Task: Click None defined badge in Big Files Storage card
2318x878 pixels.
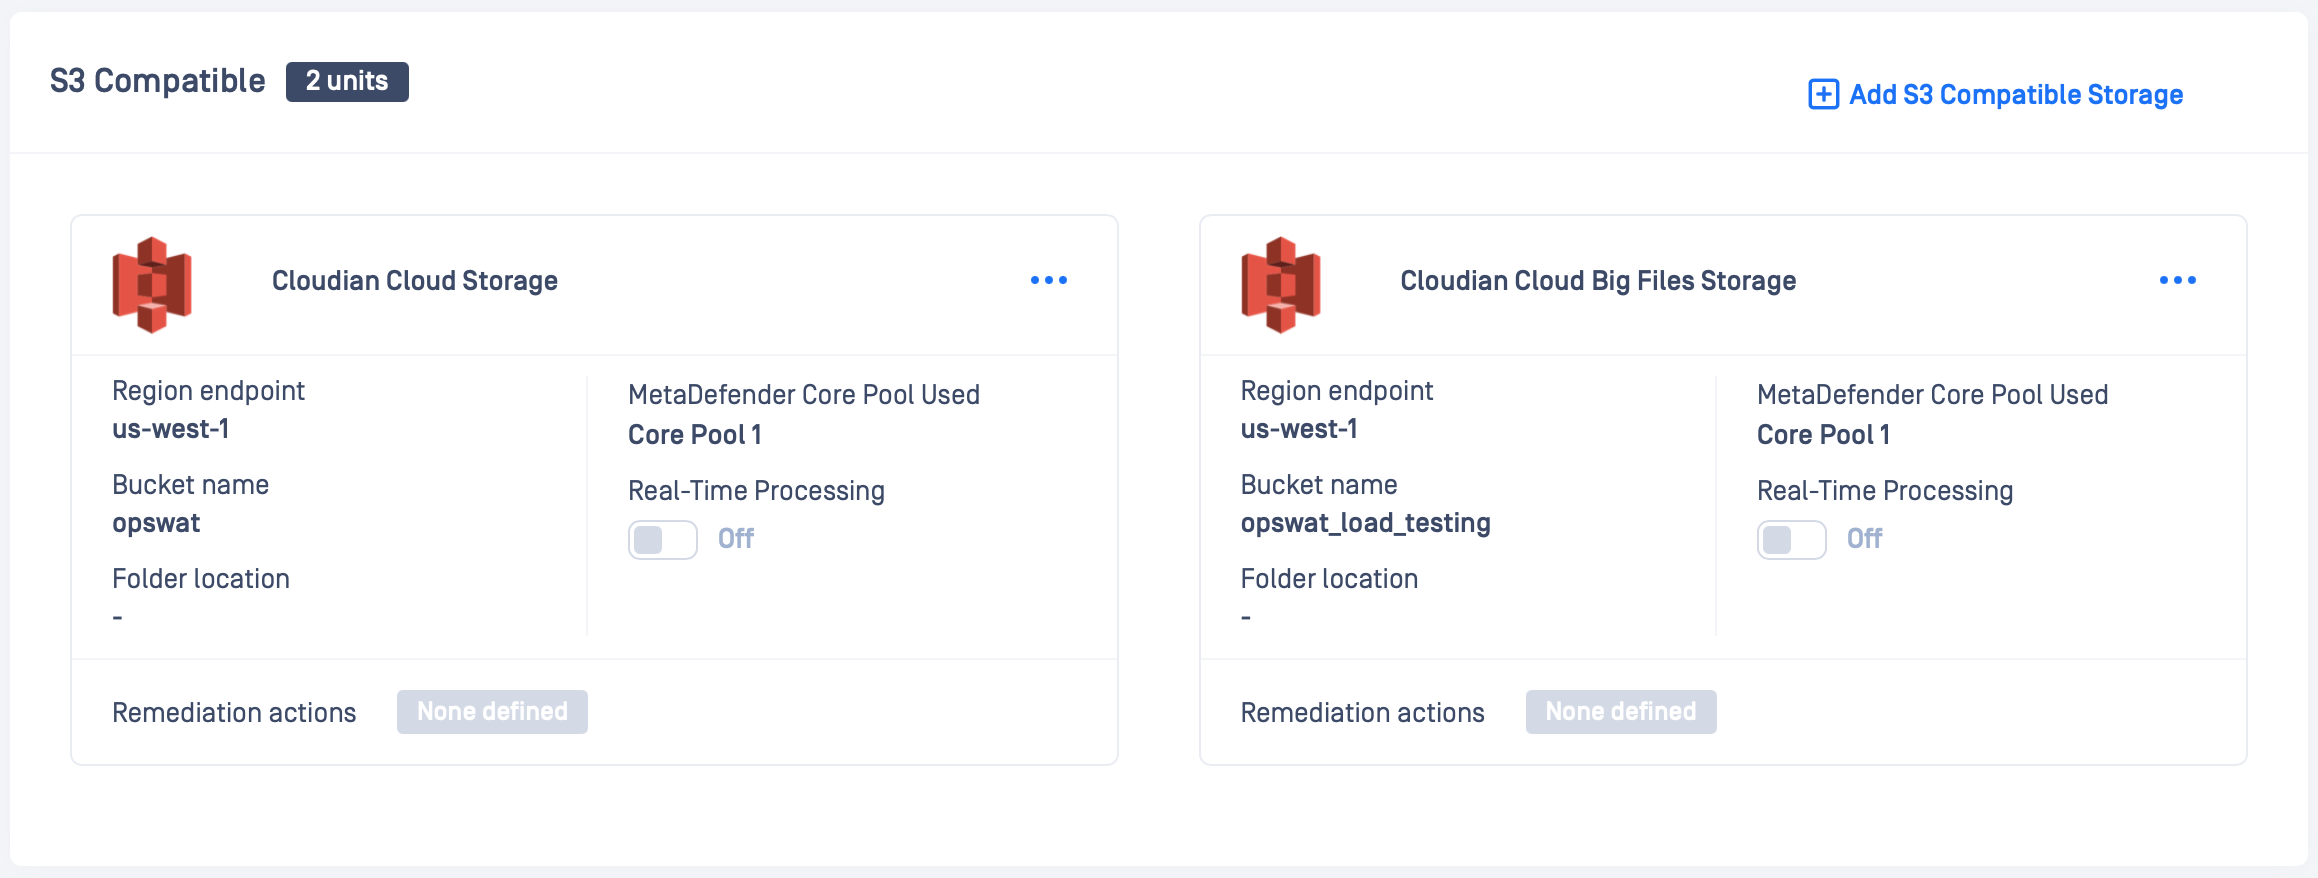Action: coord(1620,712)
